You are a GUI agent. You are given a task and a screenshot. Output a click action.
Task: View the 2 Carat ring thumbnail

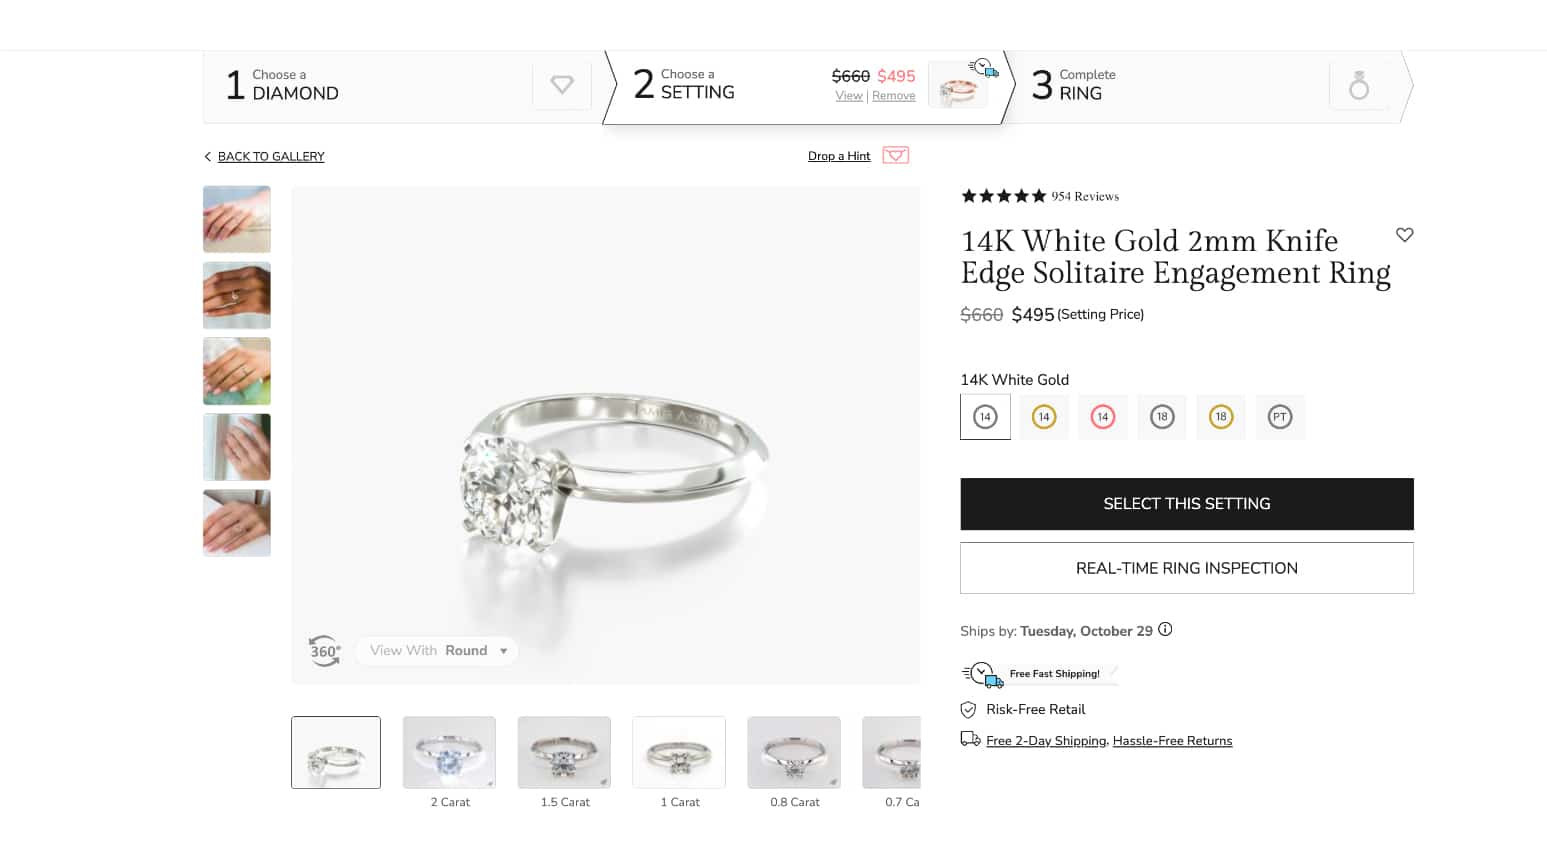click(x=449, y=753)
